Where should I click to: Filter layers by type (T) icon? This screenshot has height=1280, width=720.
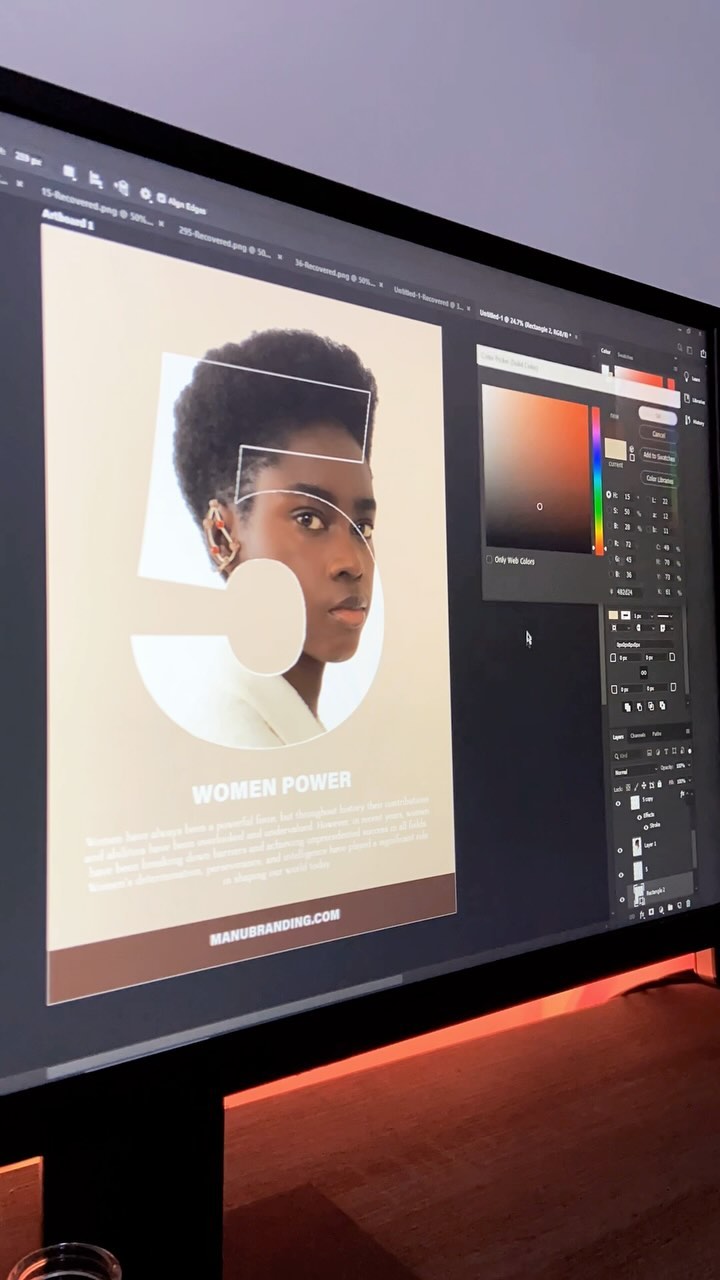coord(666,752)
